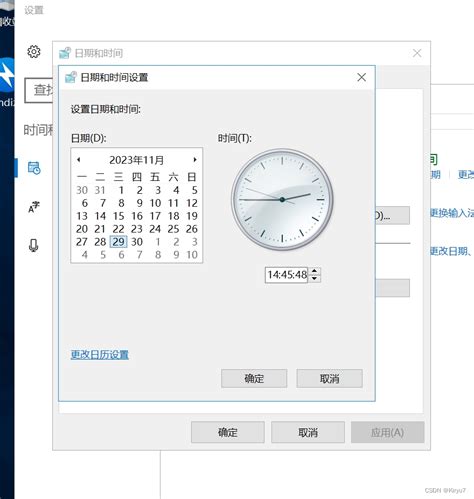Select November 26 in calendar
Screen dimensions: 474x499
pyautogui.click(x=192, y=229)
